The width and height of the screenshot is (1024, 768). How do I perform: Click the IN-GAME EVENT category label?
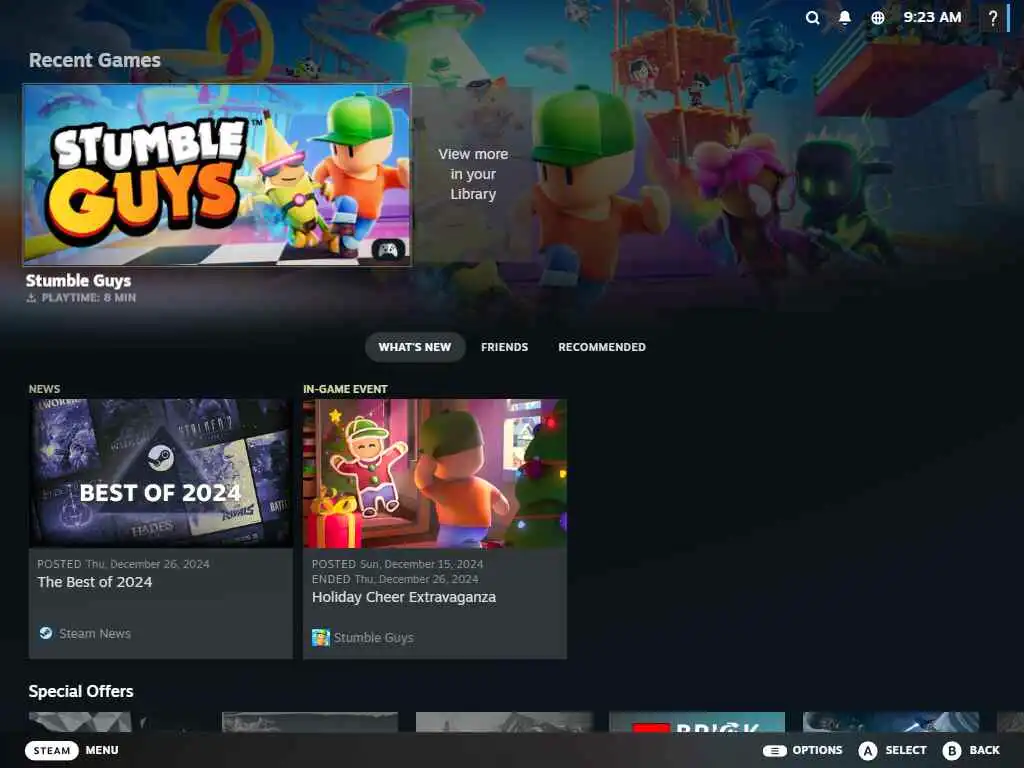point(345,389)
